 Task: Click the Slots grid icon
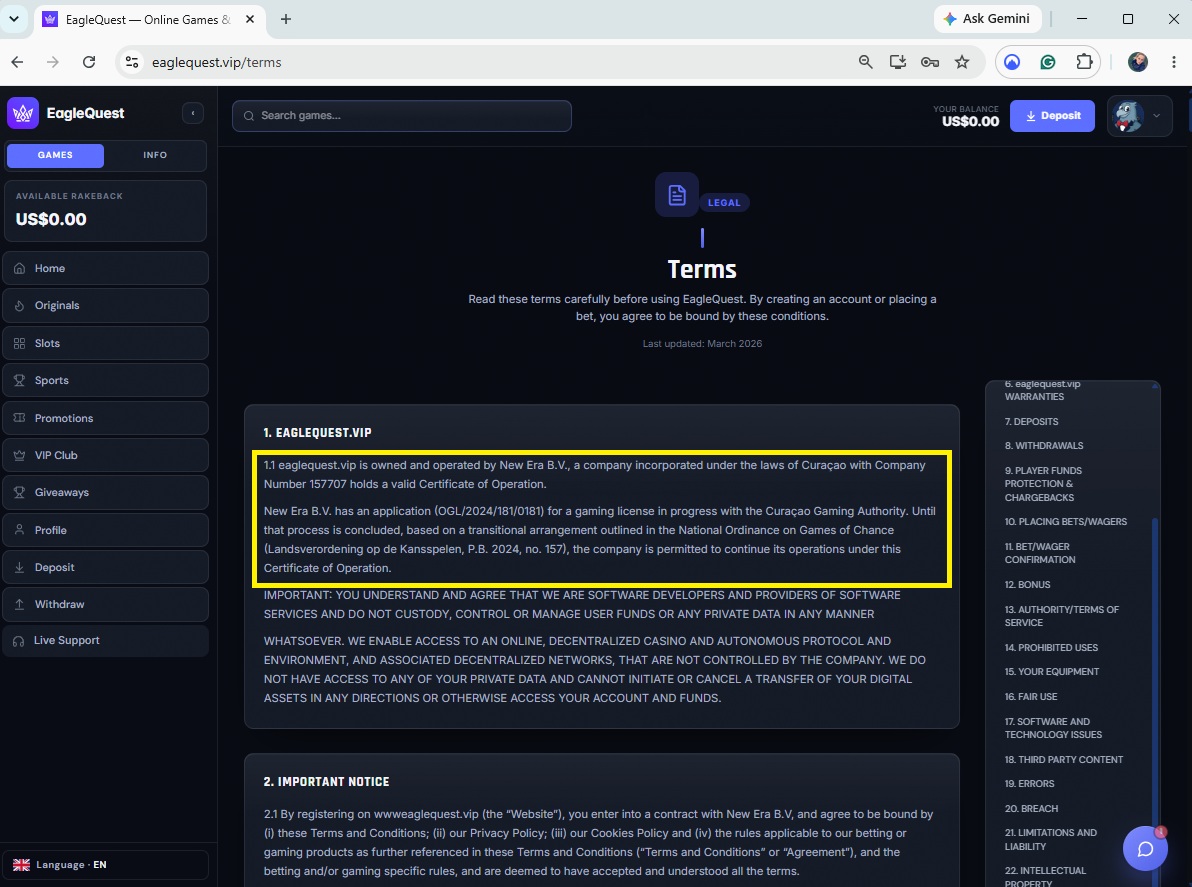point(20,344)
